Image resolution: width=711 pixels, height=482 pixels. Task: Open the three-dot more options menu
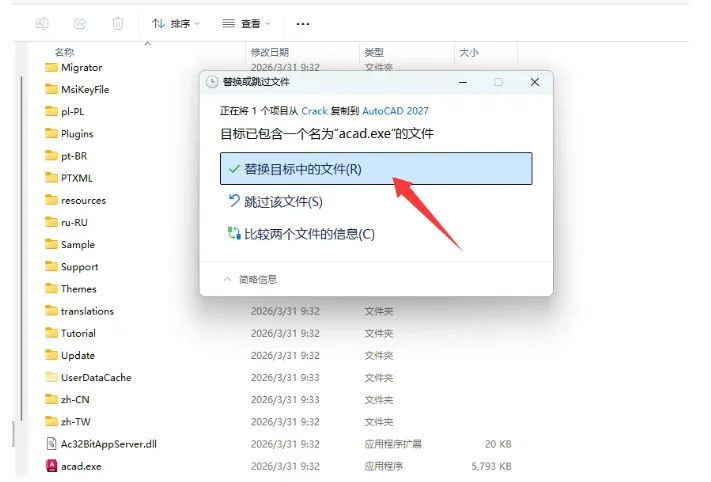pyautogui.click(x=303, y=24)
